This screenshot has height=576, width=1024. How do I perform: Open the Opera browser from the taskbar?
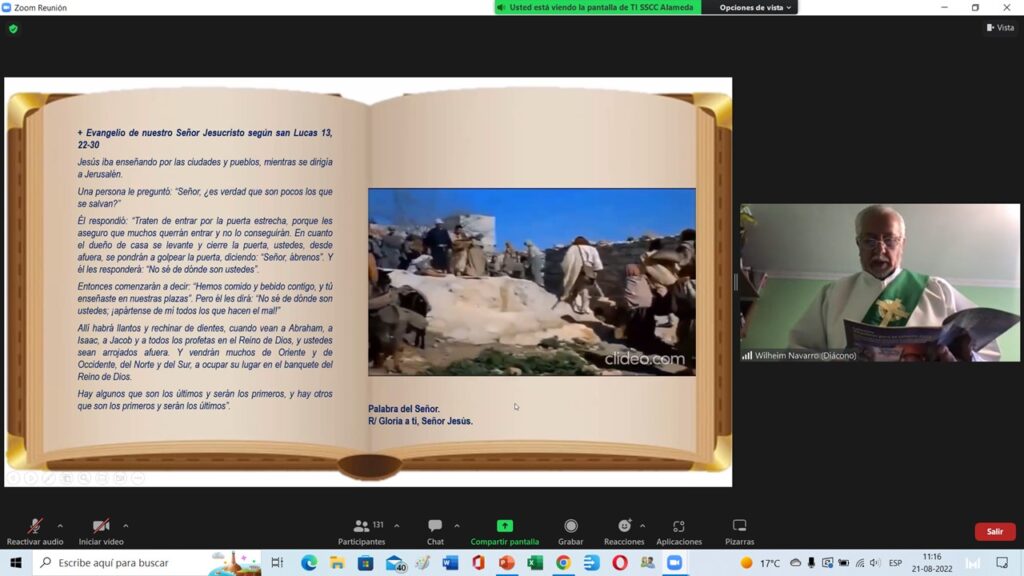pos(620,562)
